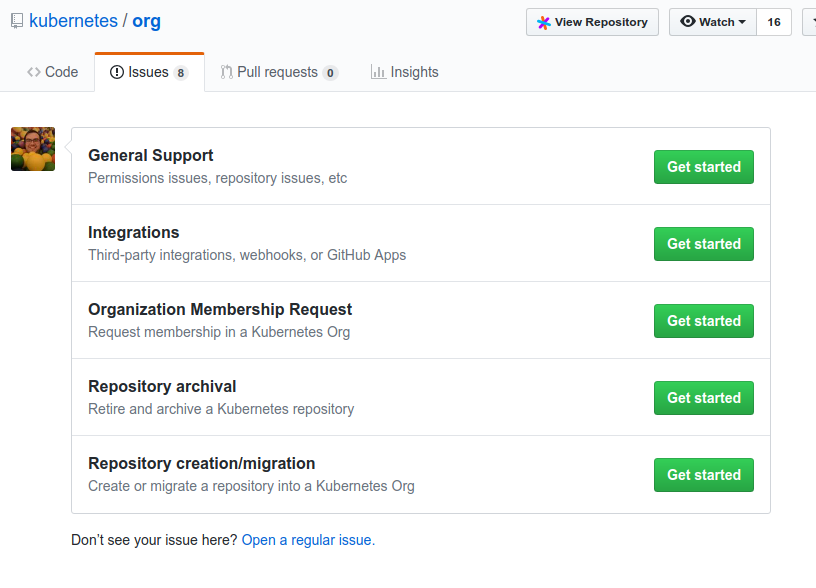816x588 pixels.
Task: Click the Pull requests merge icon
Action: (227, 72)
